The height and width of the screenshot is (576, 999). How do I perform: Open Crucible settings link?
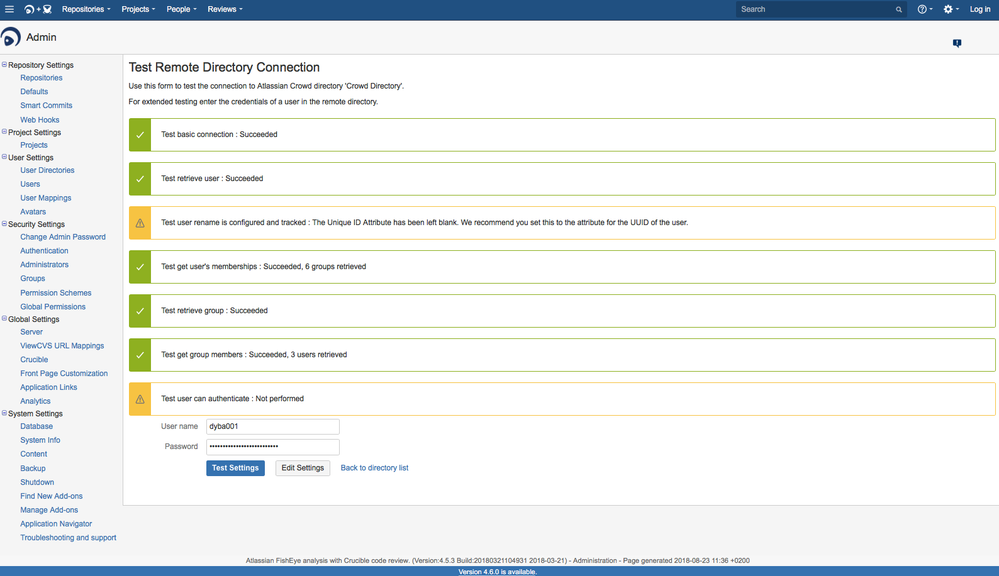pos(34,359)
